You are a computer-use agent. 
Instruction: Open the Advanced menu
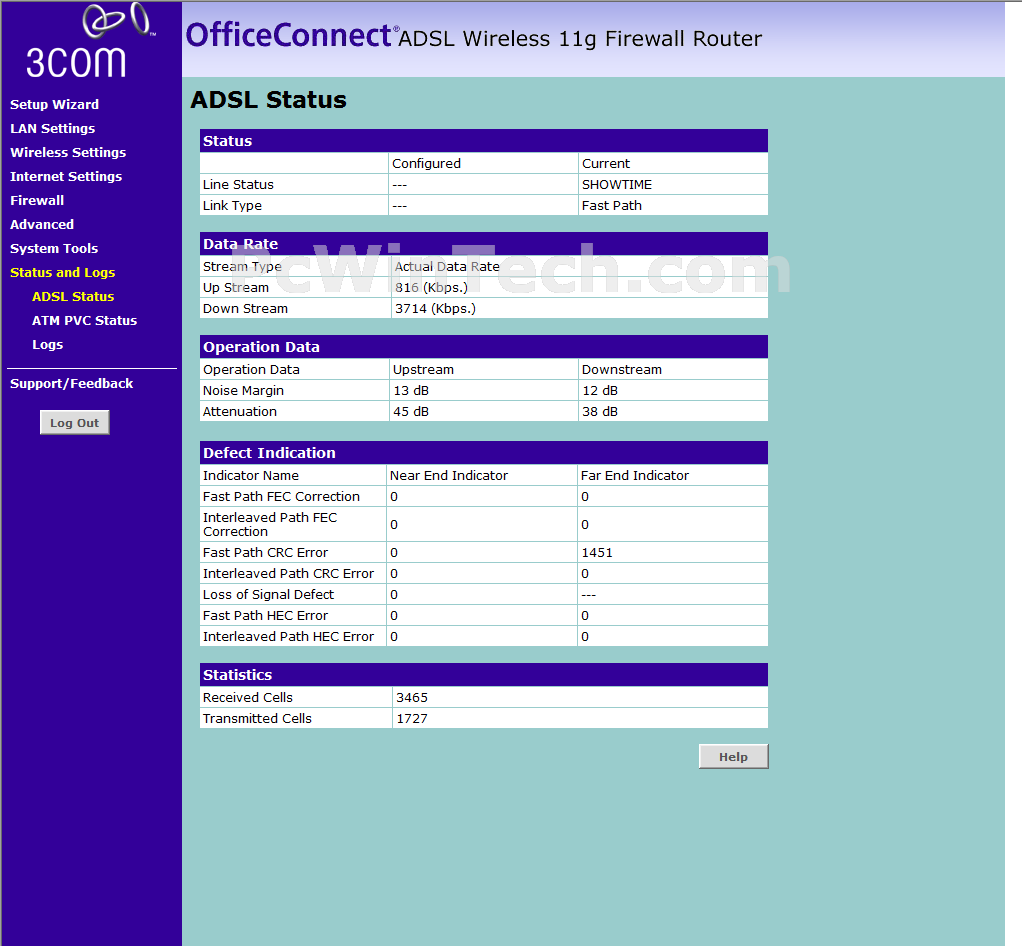(42, 224)
